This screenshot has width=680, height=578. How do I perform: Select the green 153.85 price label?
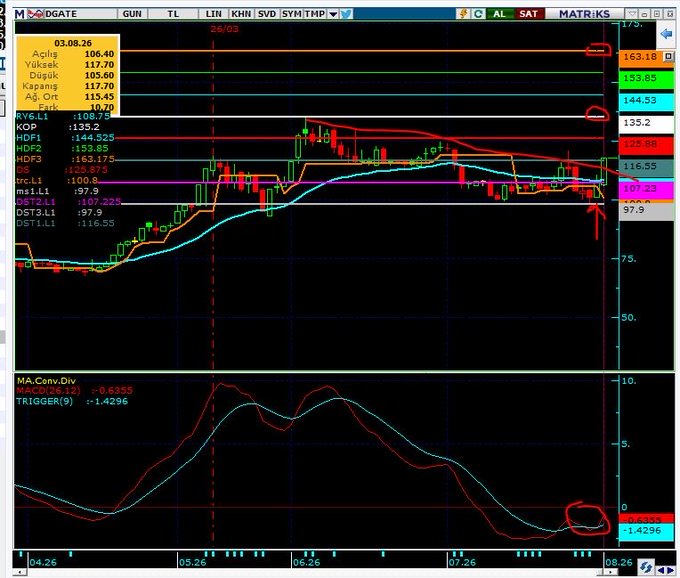(x=646, y=78)
